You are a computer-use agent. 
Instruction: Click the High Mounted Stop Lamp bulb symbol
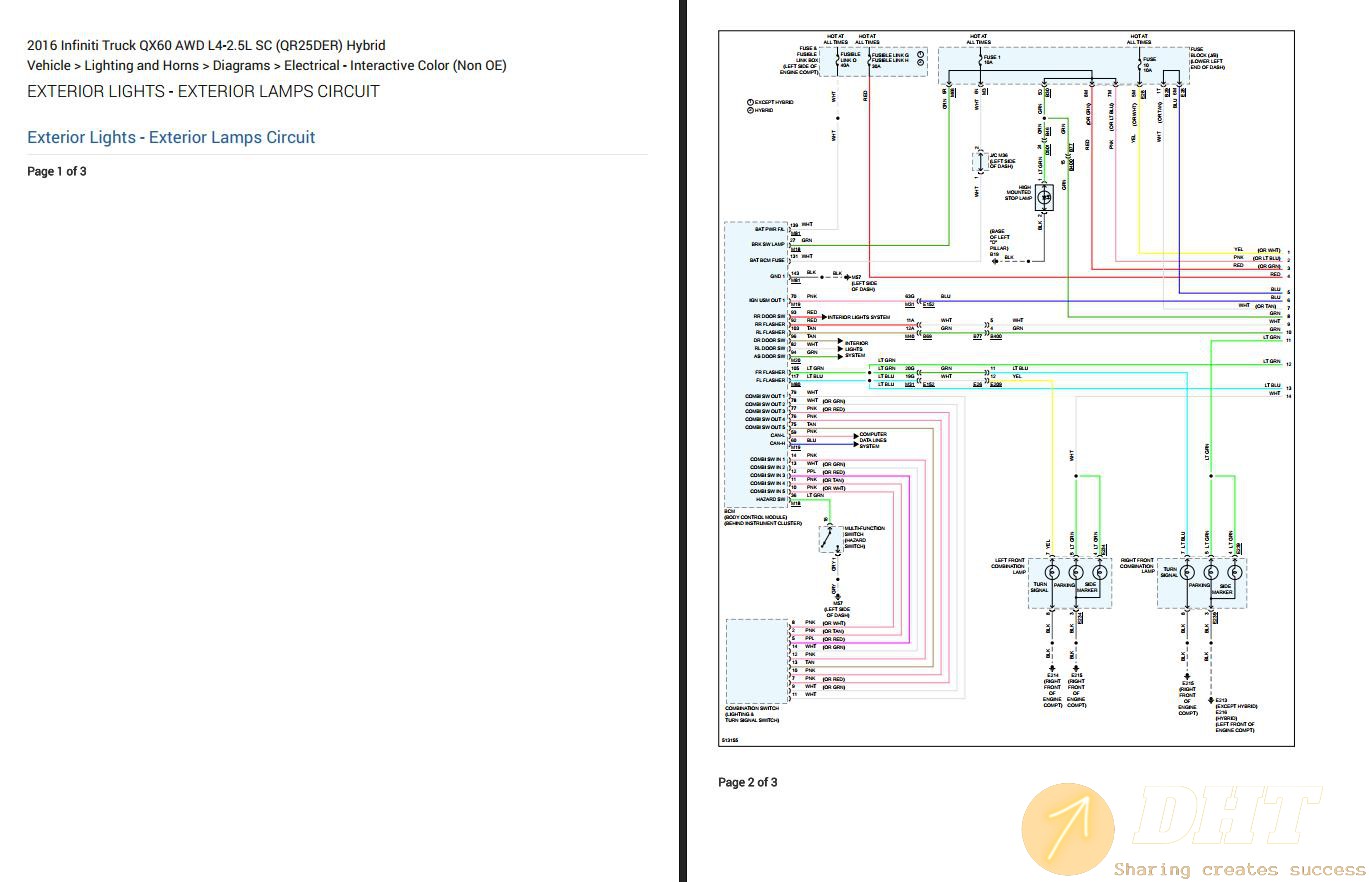tap(1044, 197)
